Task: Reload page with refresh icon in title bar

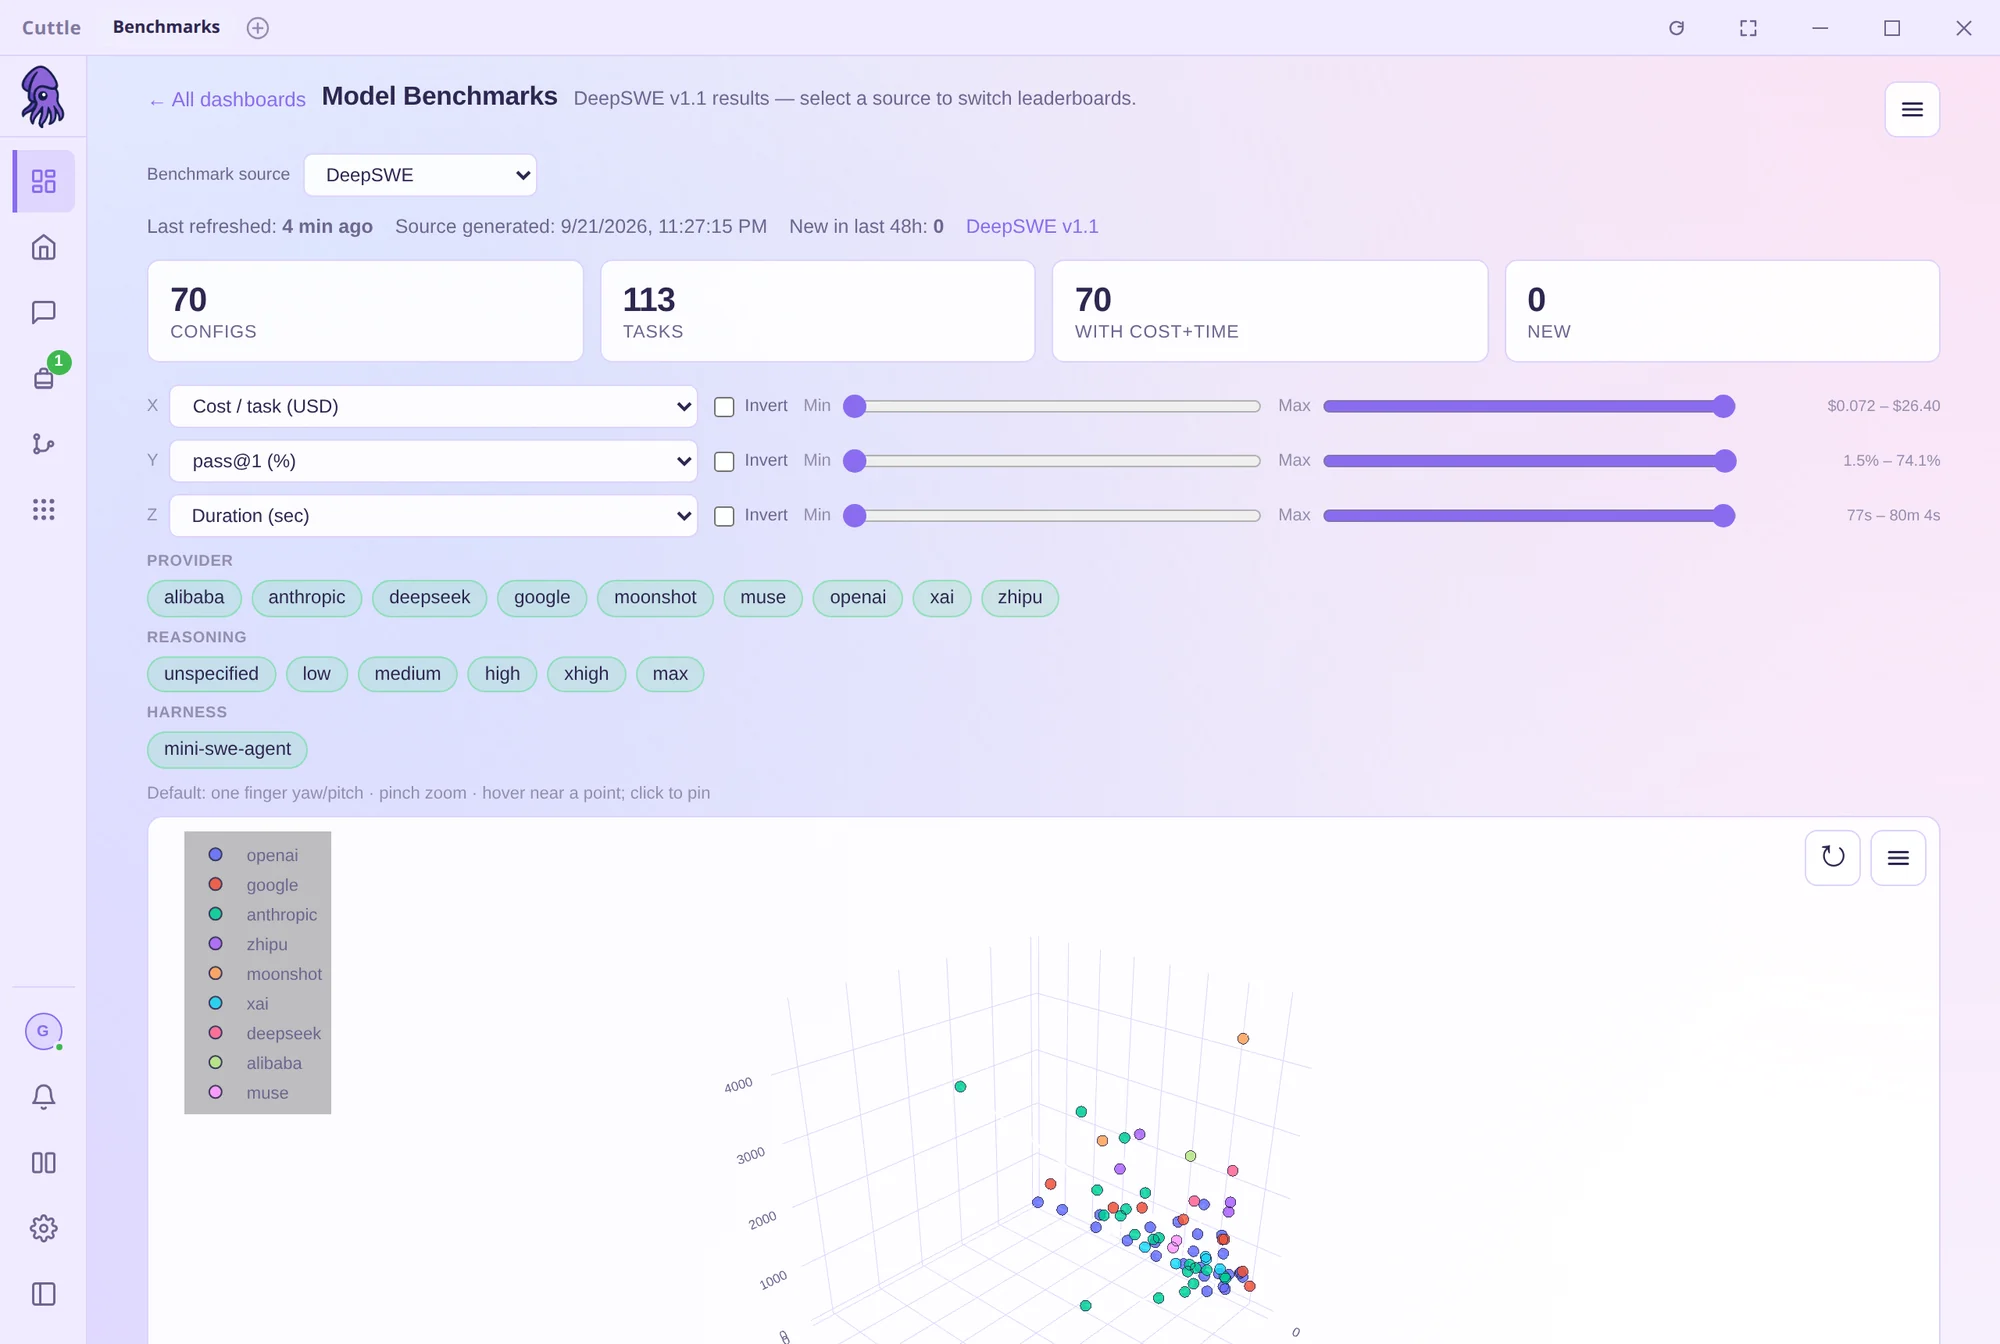Action: coord(1676,28)
